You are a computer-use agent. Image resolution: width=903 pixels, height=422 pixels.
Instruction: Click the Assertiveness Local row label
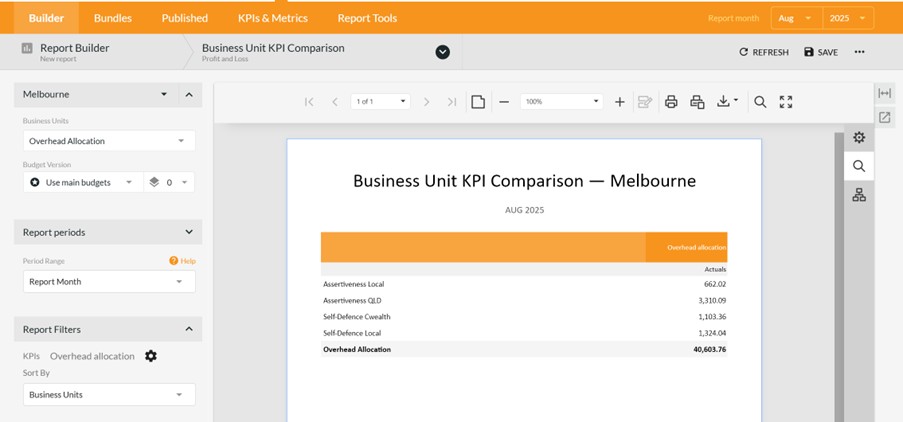click(354, 284)
